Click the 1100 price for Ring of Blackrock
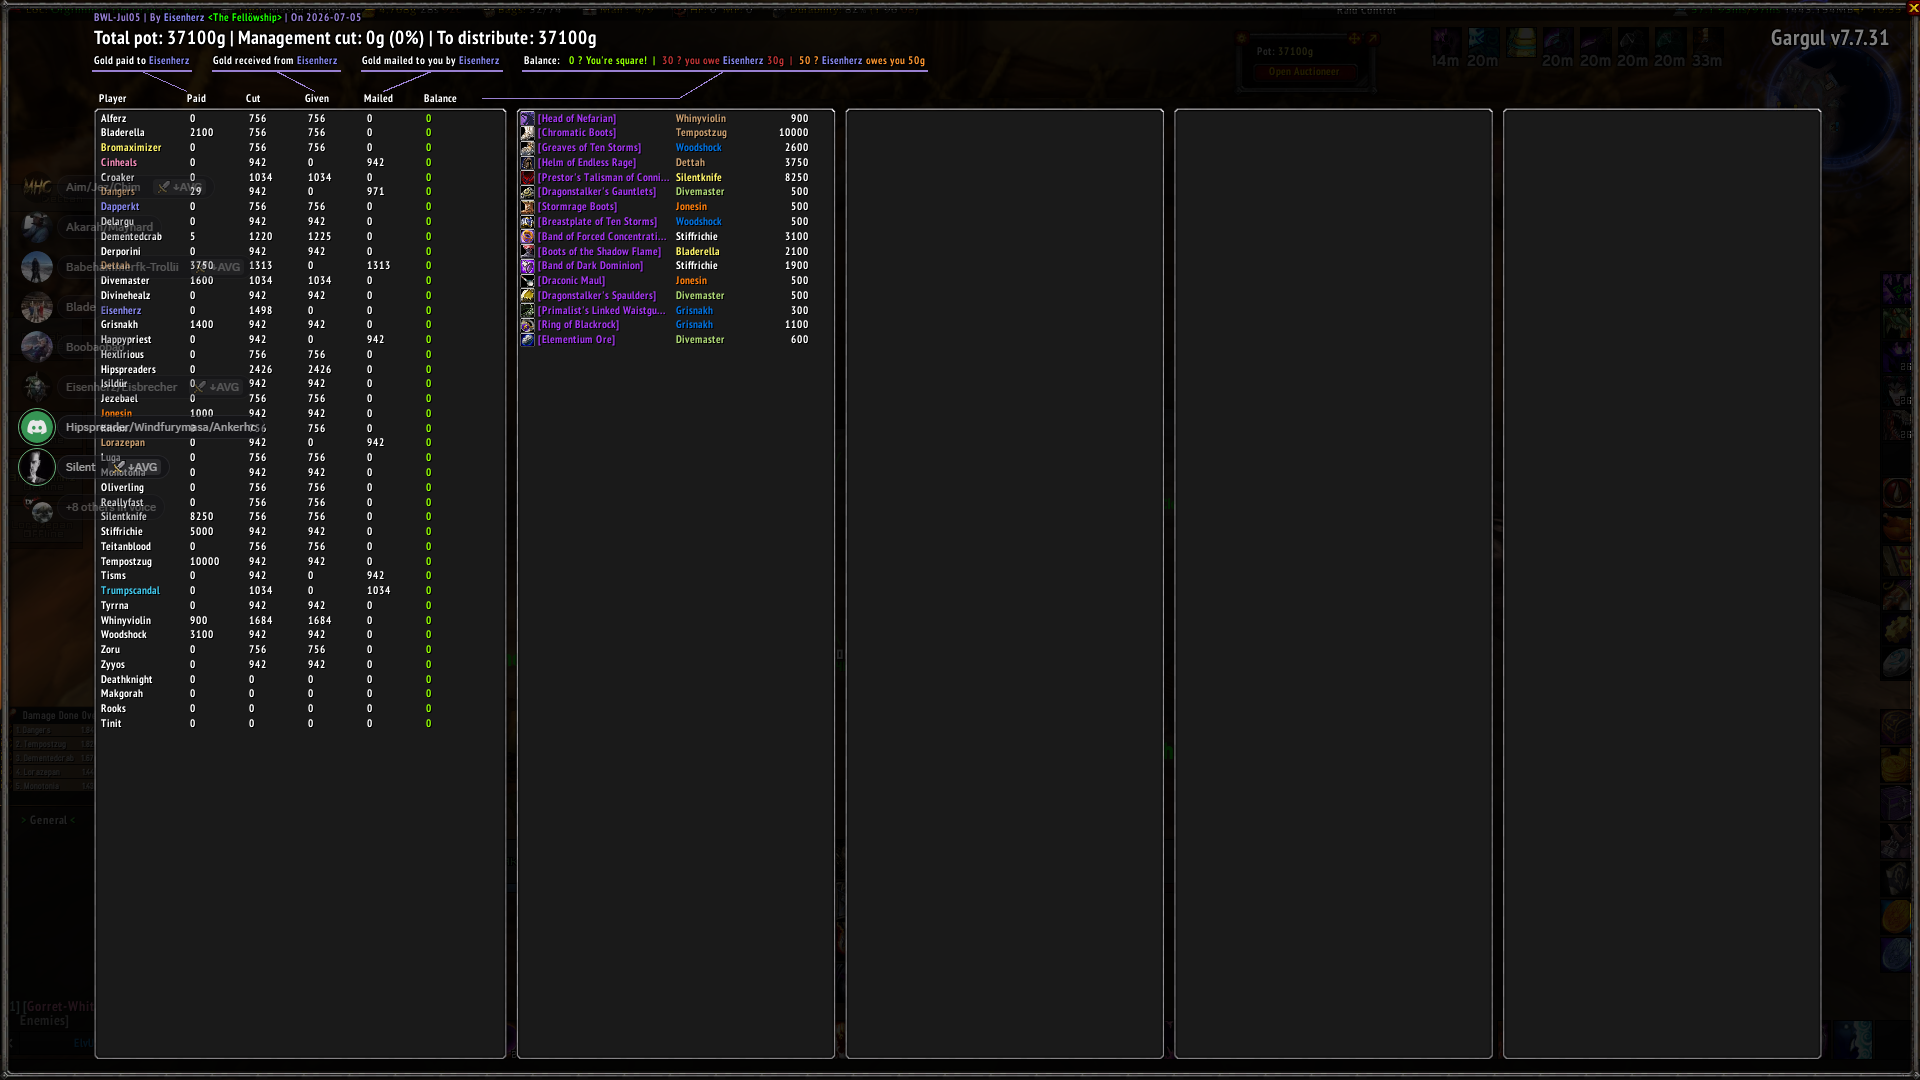Image resolution: width=1920 pixels, height=1080 pixels. pos(797,325)
